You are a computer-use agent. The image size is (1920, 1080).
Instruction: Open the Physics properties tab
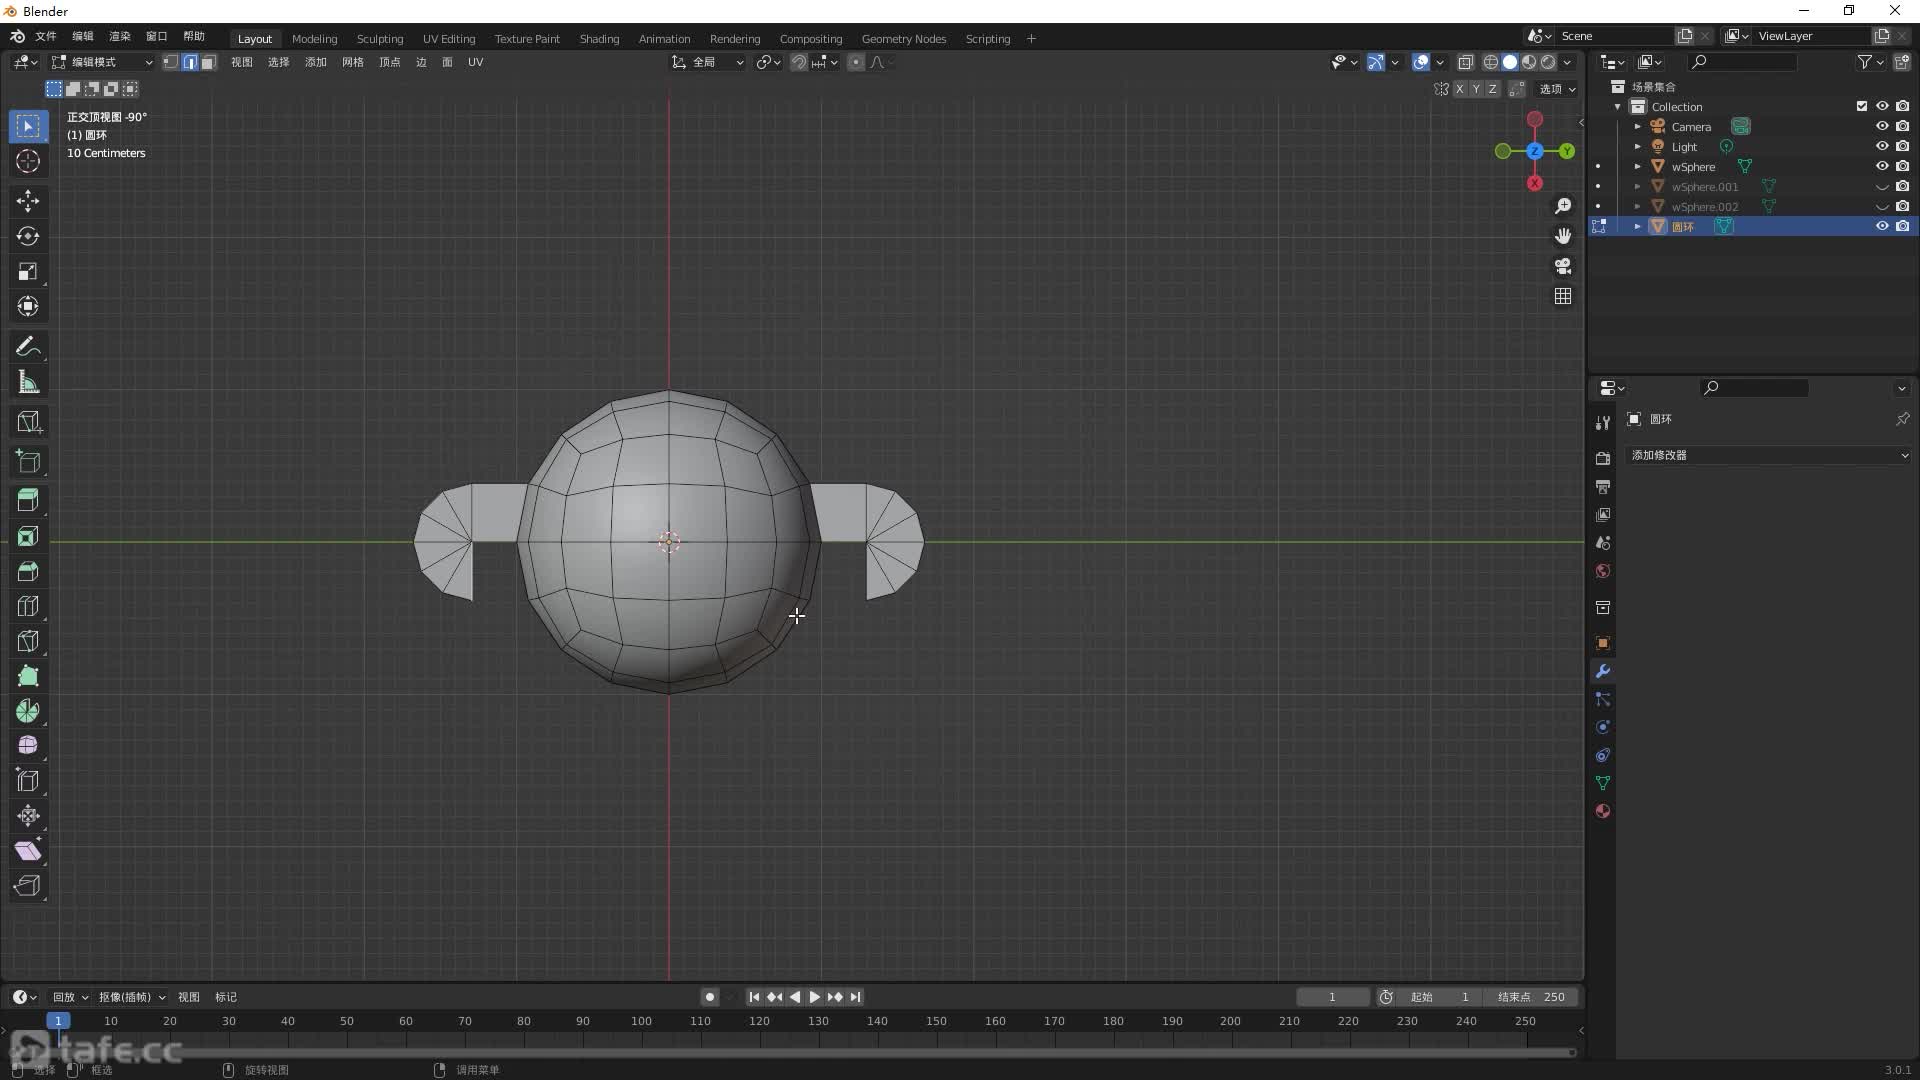1603,727
